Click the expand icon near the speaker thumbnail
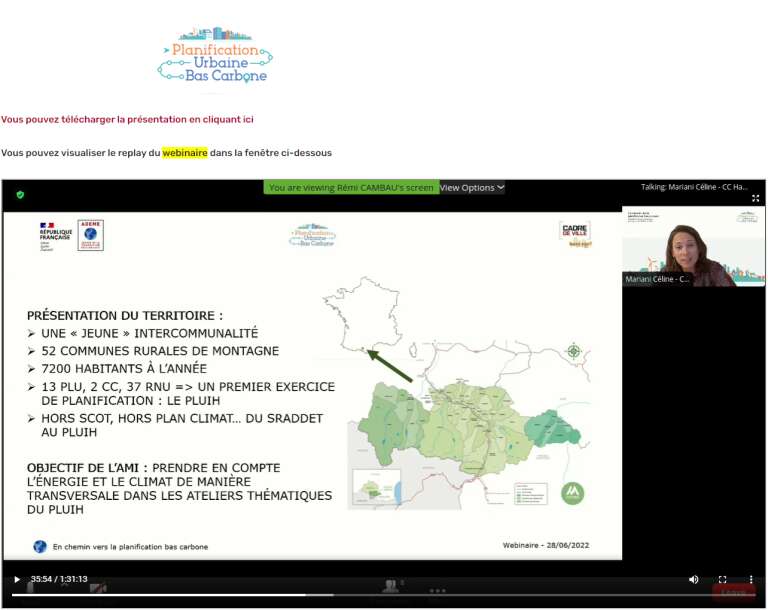This screenshot has width=768, height=610. tap(755, 198)
